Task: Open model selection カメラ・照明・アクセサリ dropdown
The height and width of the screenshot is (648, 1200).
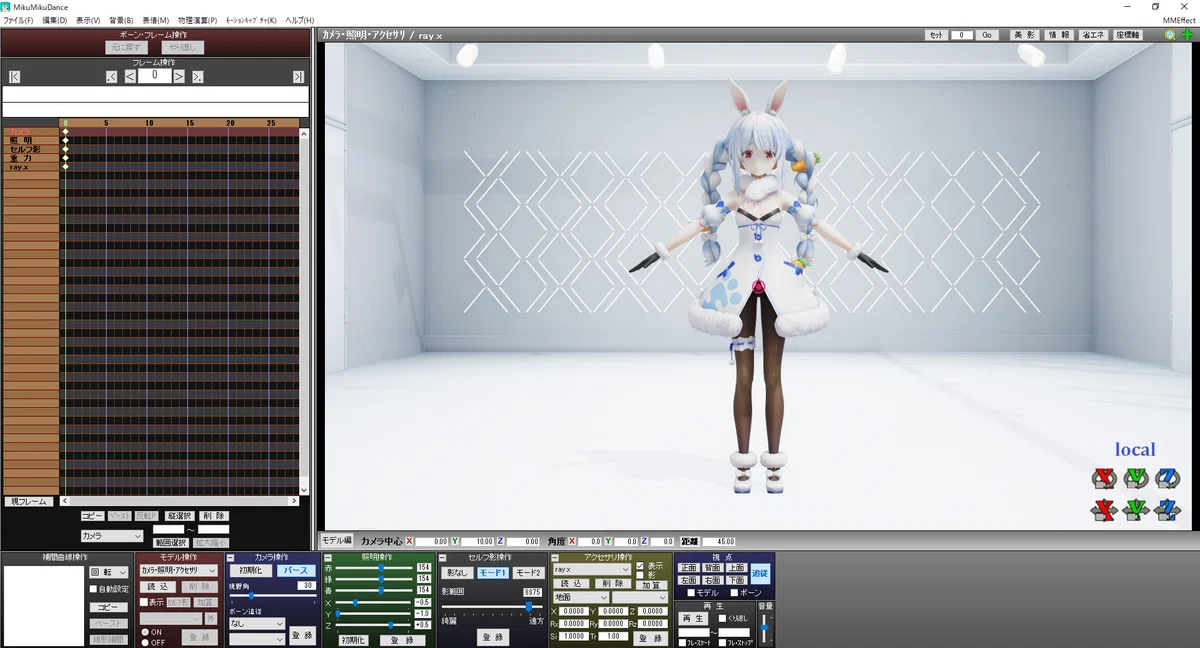Action: [x=178, y=570]
